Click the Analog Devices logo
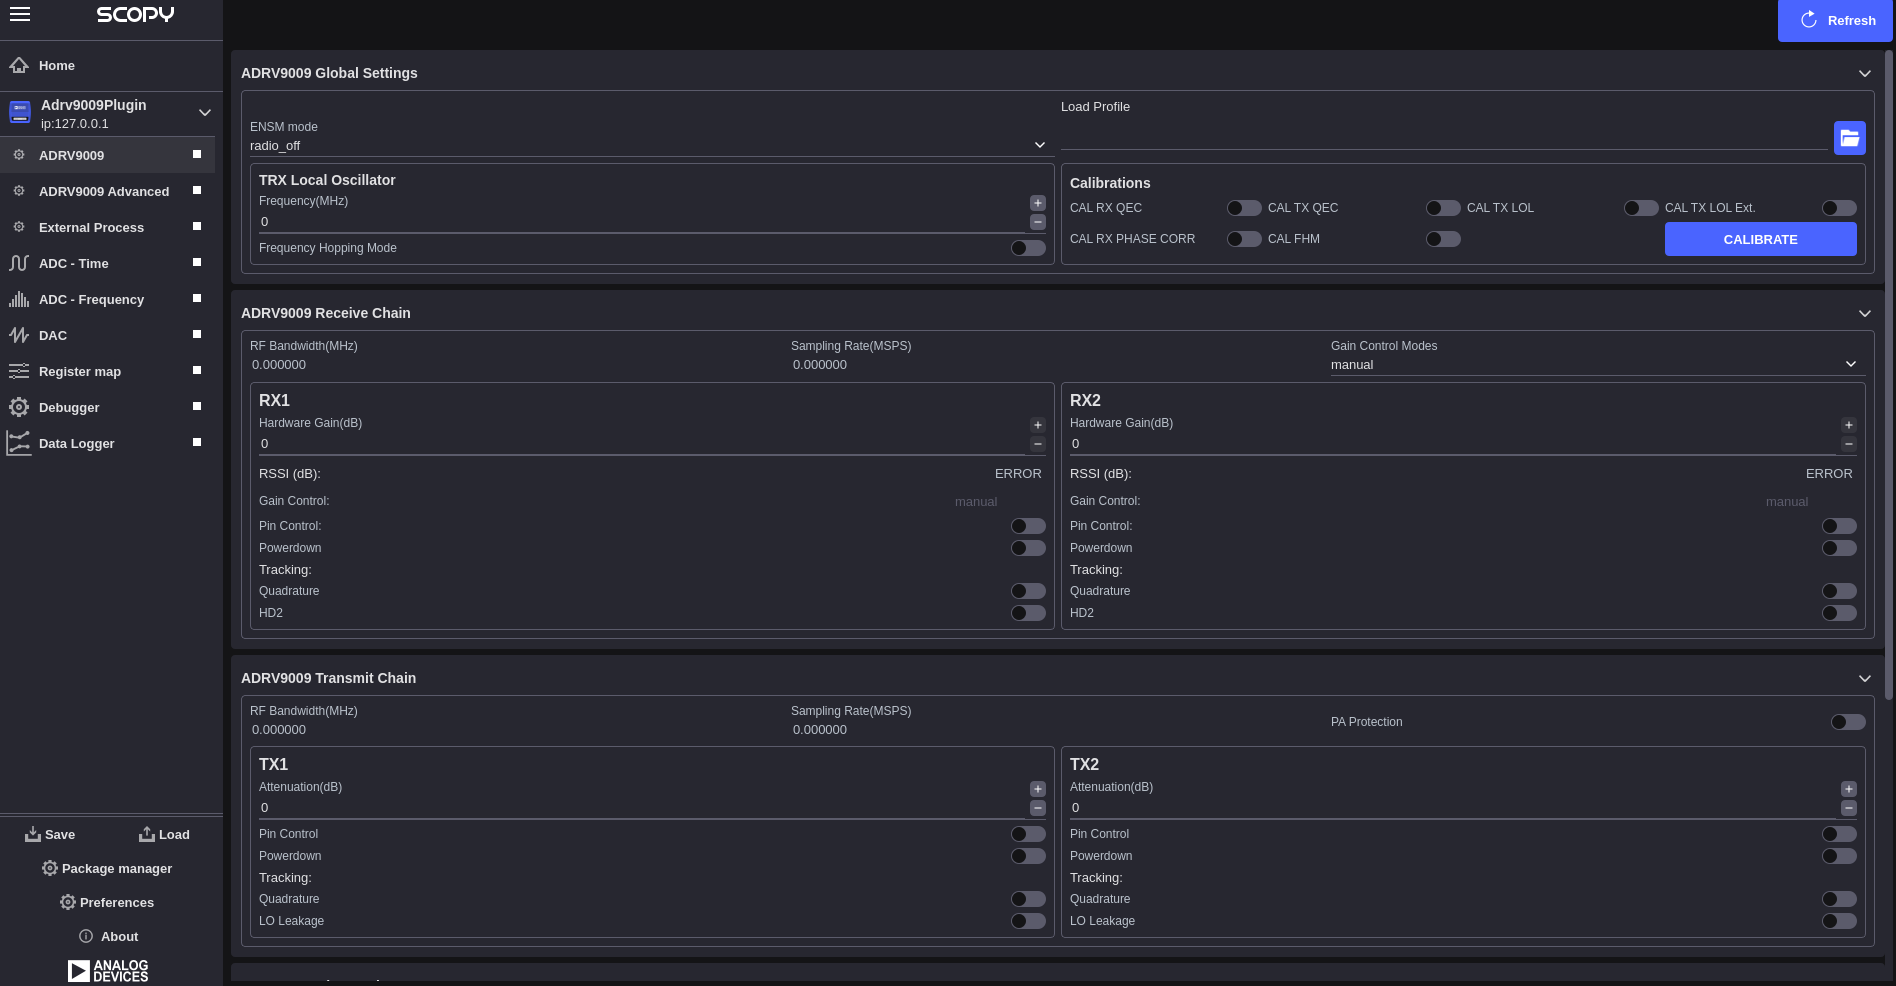 pos(108,971)
